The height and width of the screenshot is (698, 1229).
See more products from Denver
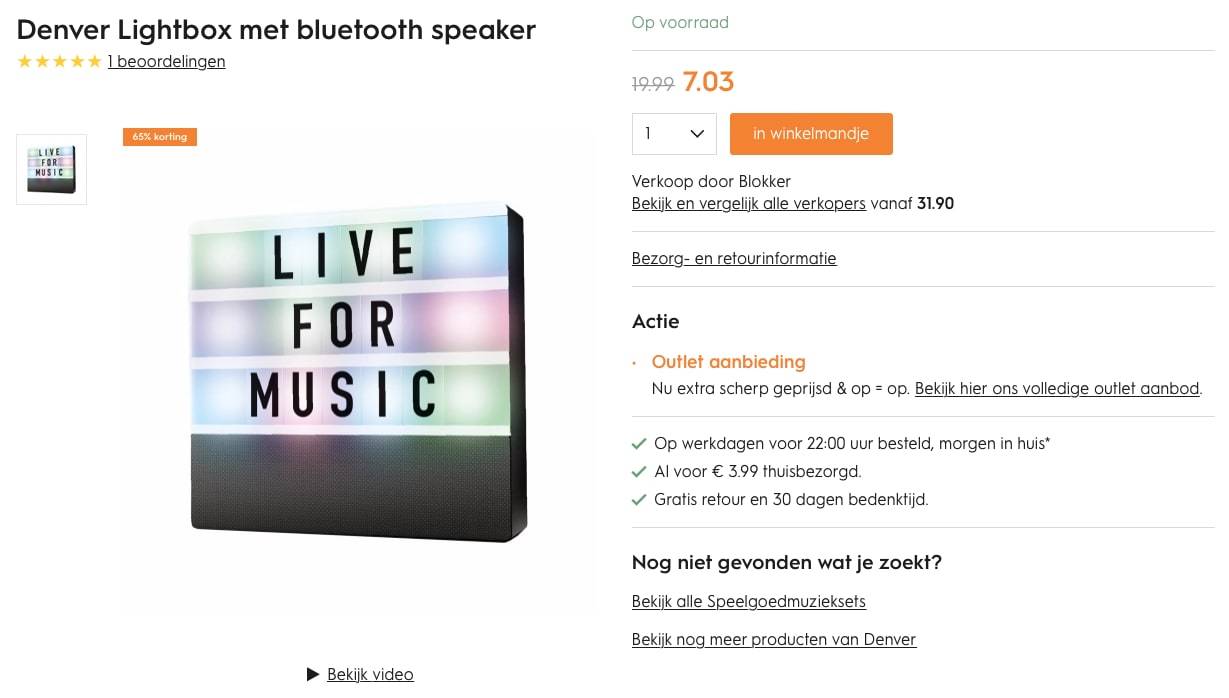774,639
